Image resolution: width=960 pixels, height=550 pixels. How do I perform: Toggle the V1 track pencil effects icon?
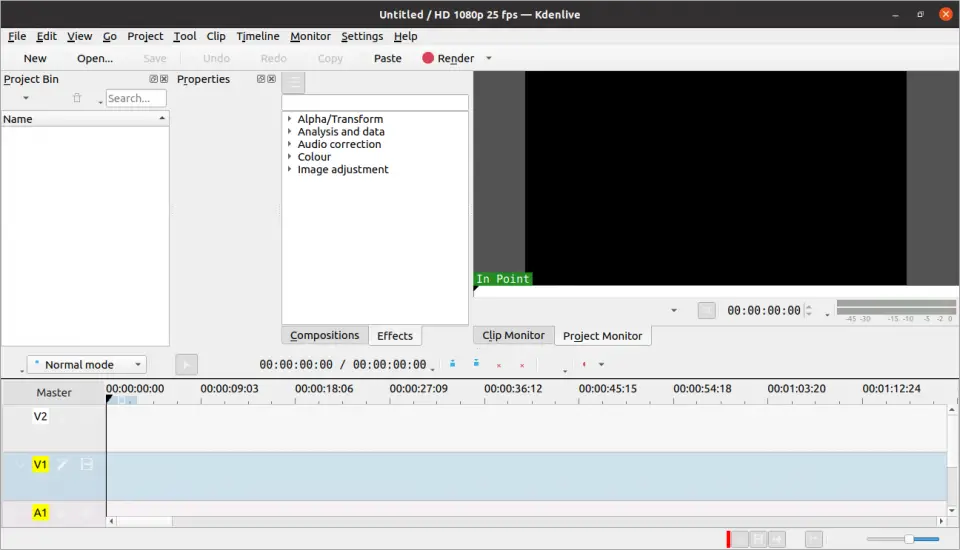[62, 465]
